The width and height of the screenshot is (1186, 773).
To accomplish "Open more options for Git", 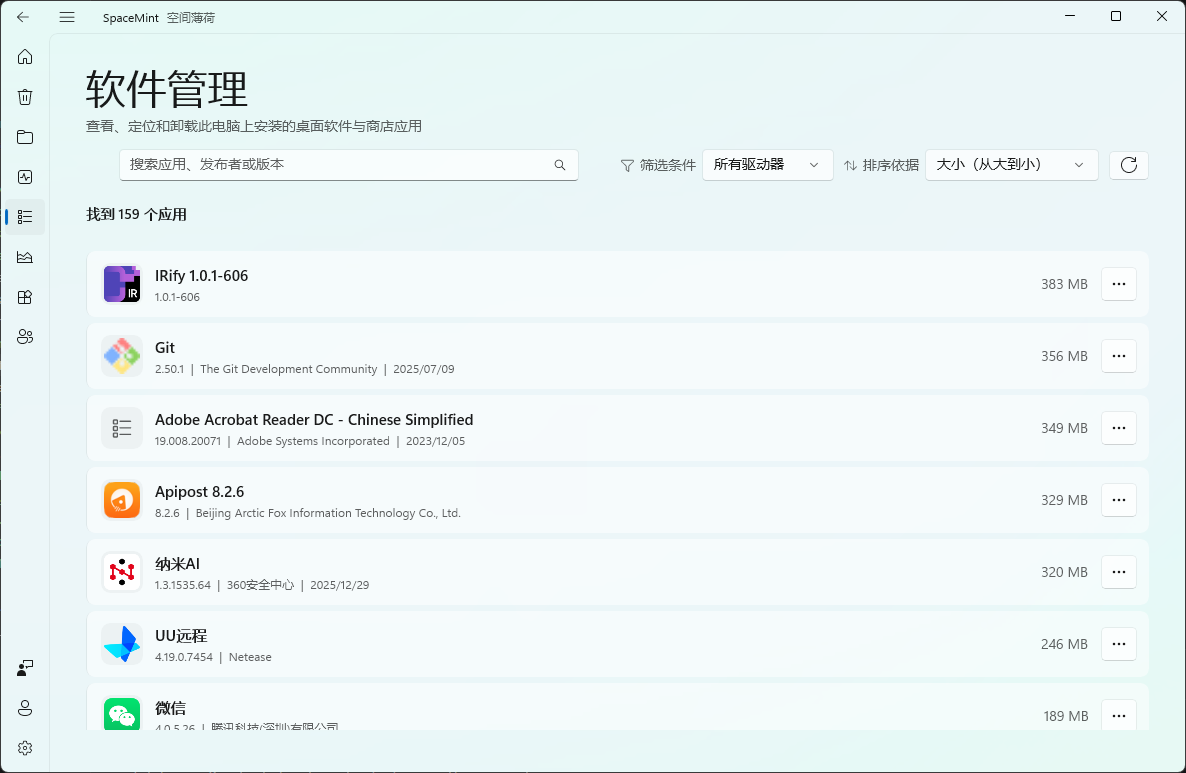I will (1119, 355).
